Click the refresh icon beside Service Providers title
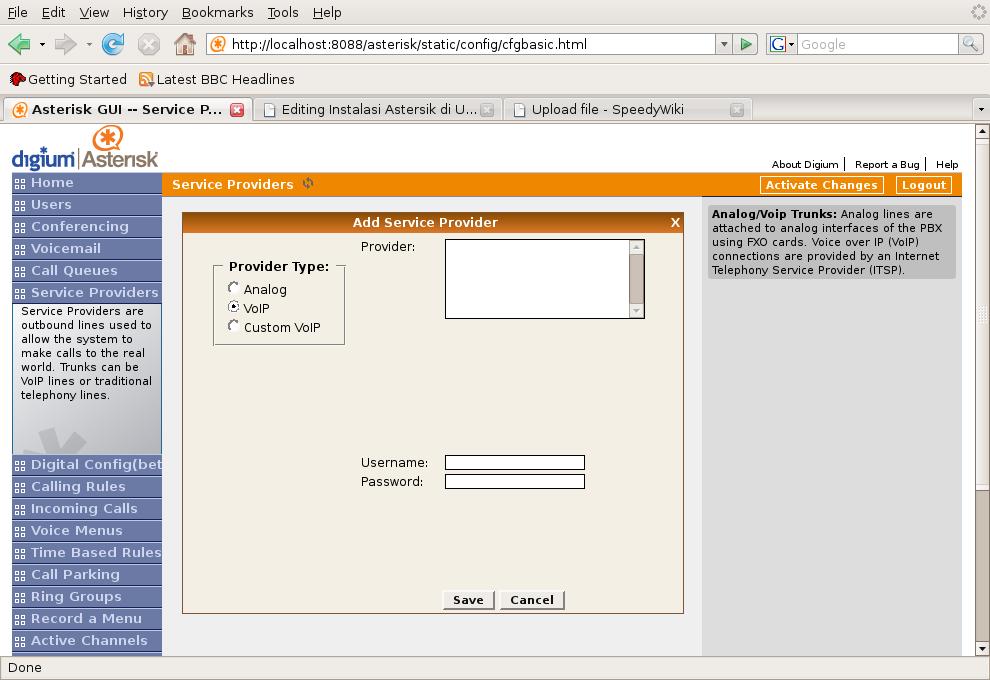 [x=308, y=184]
